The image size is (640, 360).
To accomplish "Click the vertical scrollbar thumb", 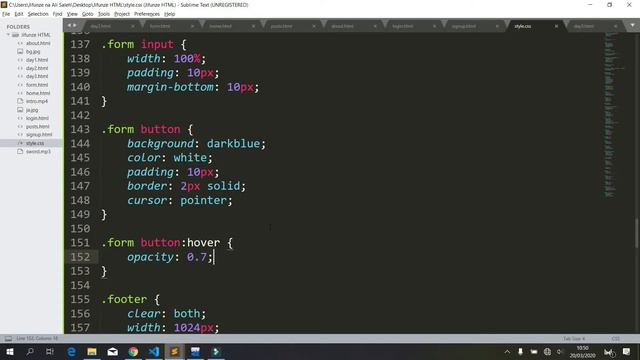I will (x=637, y=233).
